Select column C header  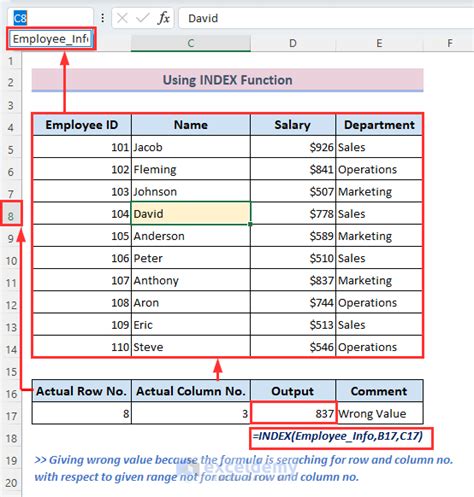click(x=191, y=43)
